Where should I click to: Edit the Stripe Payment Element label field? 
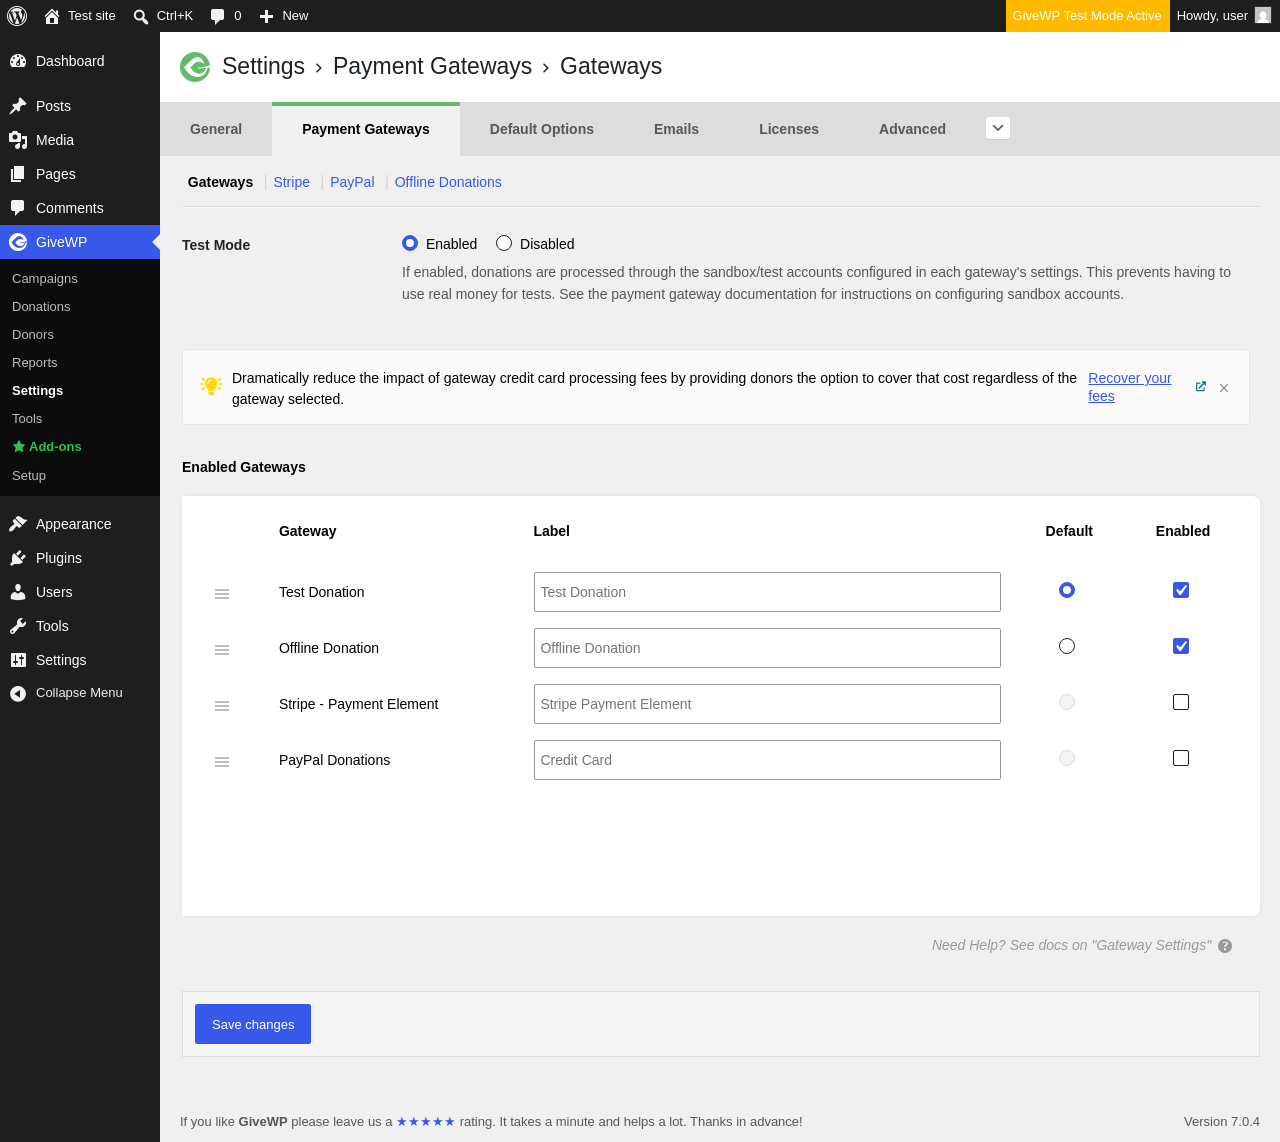click(x=767, y=704)
